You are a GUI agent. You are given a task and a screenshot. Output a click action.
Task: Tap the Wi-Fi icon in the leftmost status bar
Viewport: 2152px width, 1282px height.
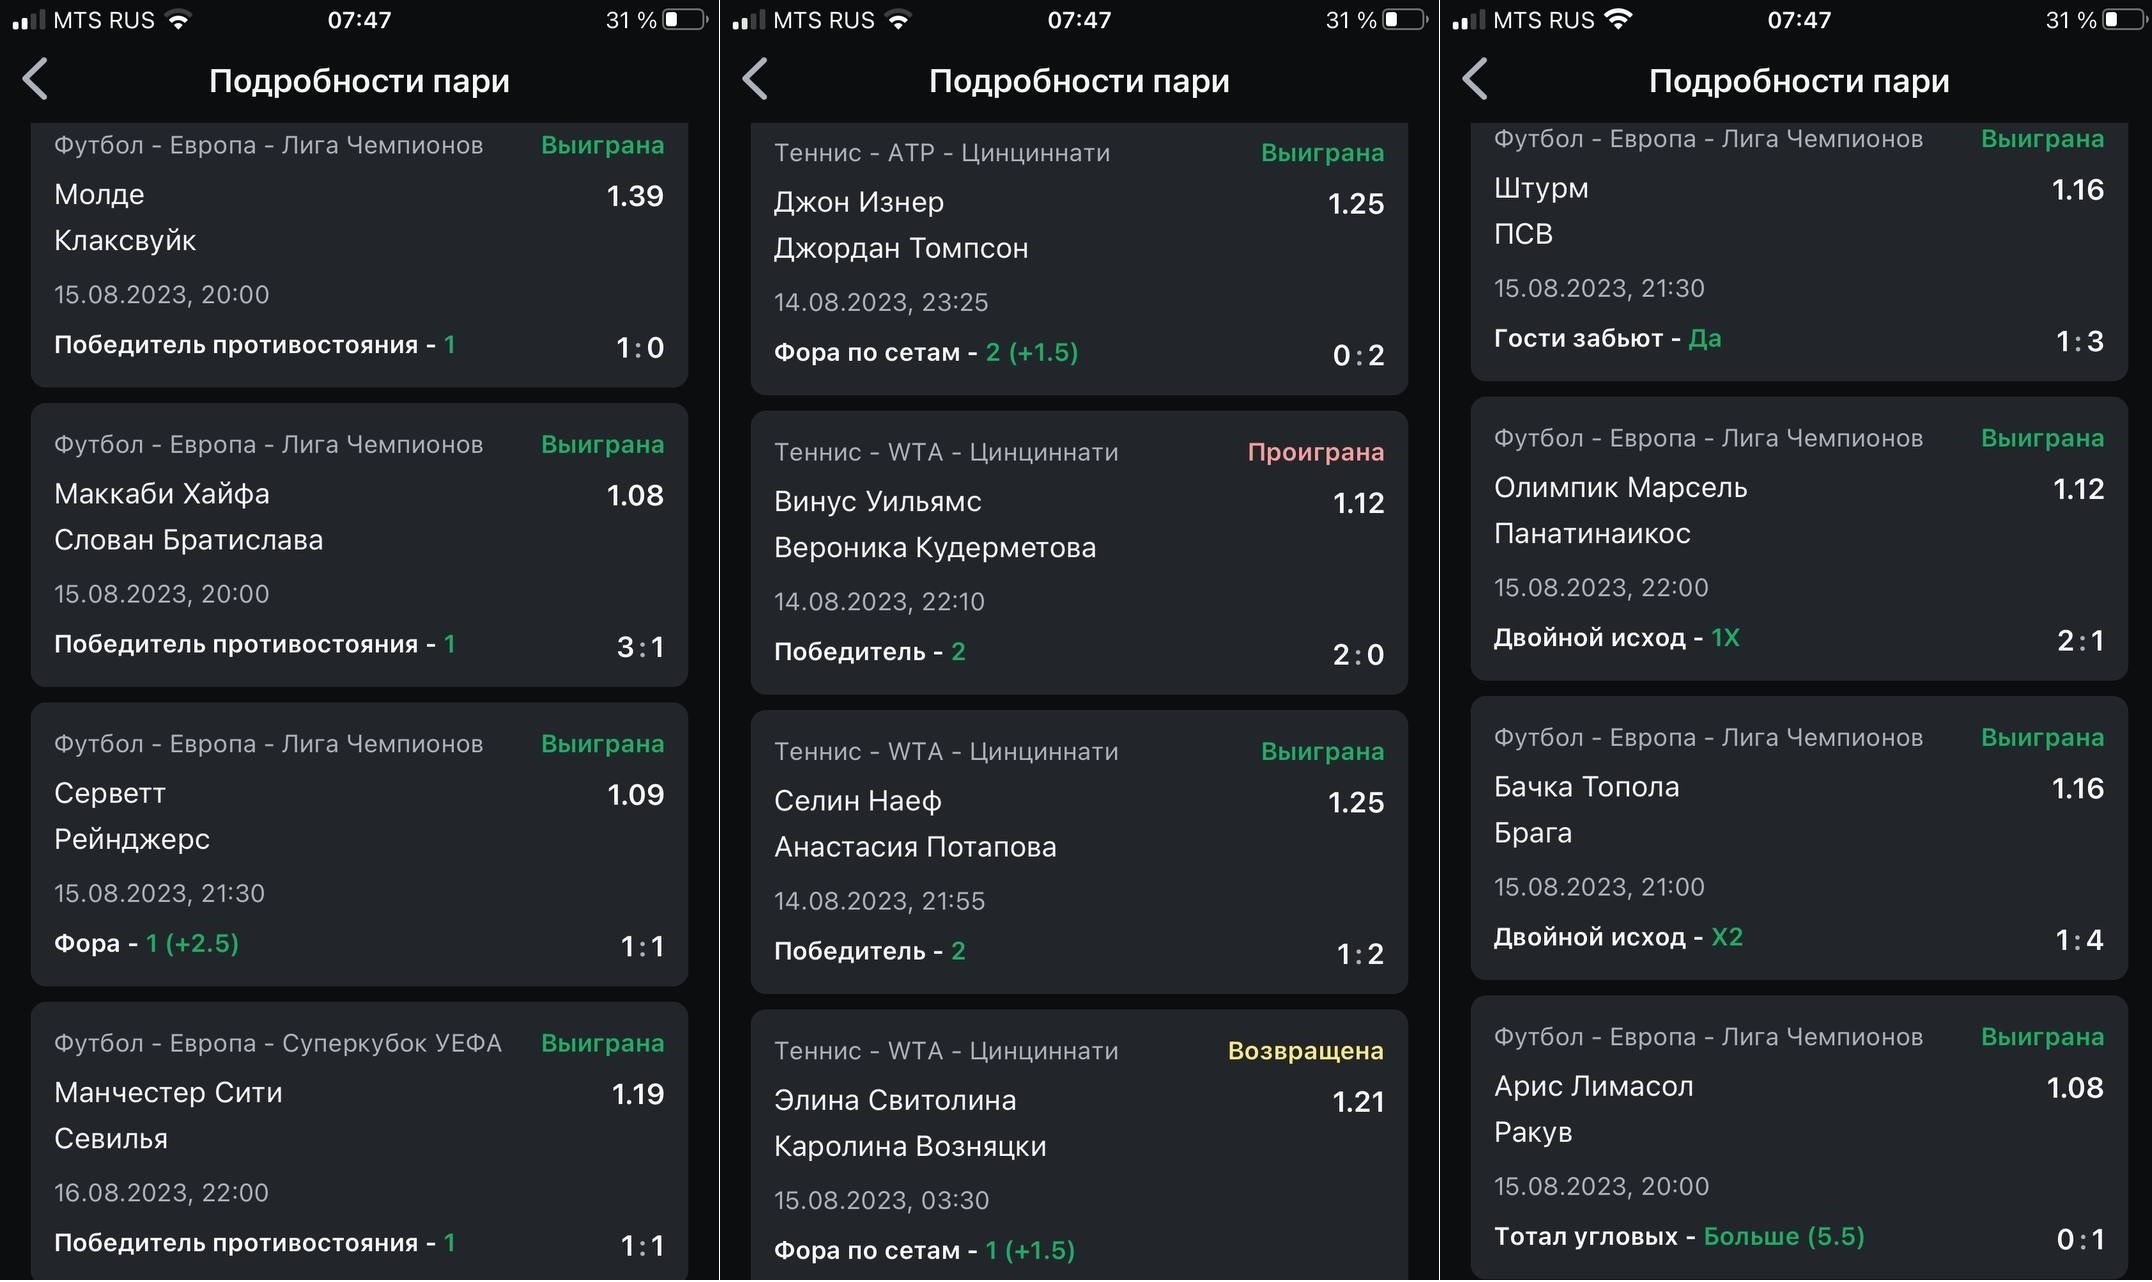[178, 20]
